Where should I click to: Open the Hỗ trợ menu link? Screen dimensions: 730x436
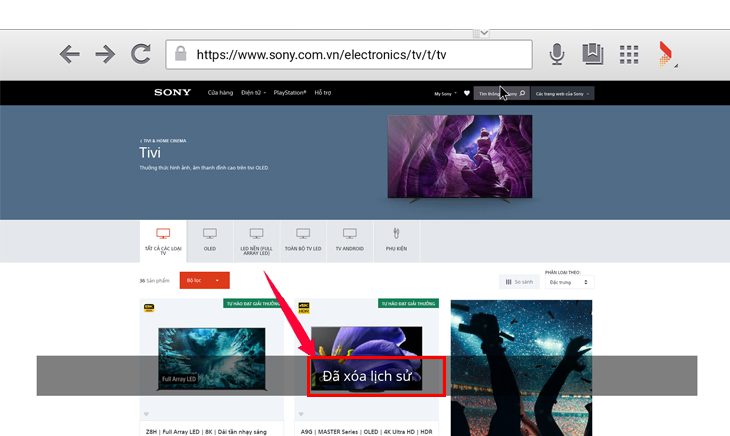tap(323, 93)
